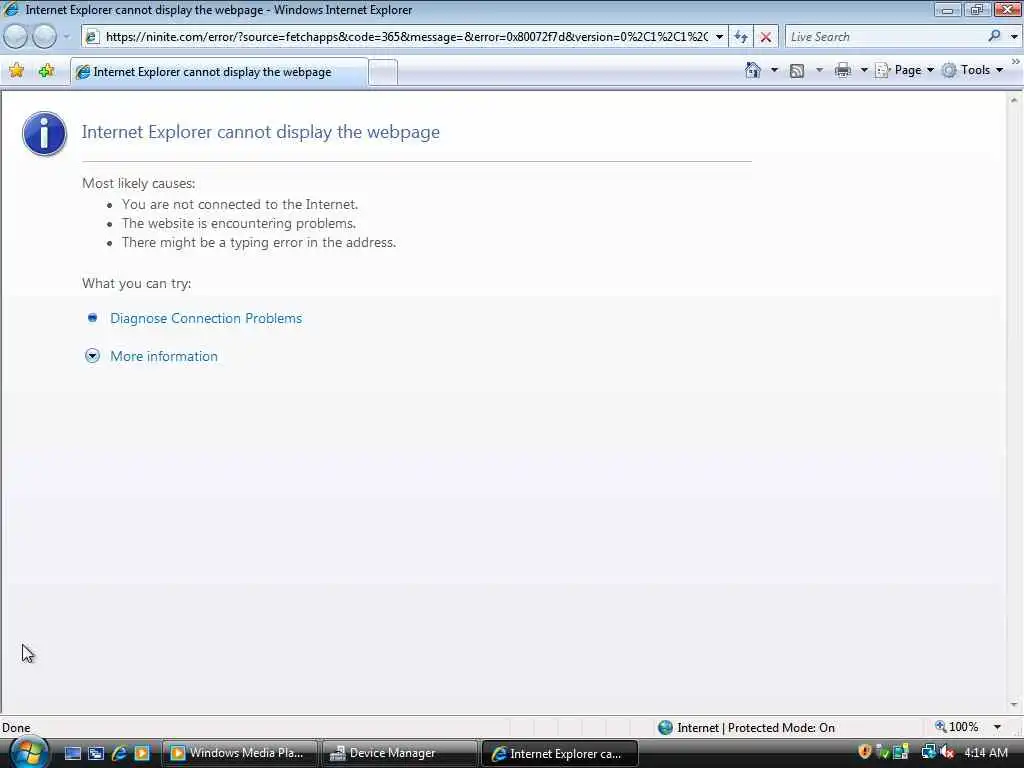Switch to Windows Media Player taskbar button
The height and width of the screenshot is (768, 1024).
pos(239,753)
